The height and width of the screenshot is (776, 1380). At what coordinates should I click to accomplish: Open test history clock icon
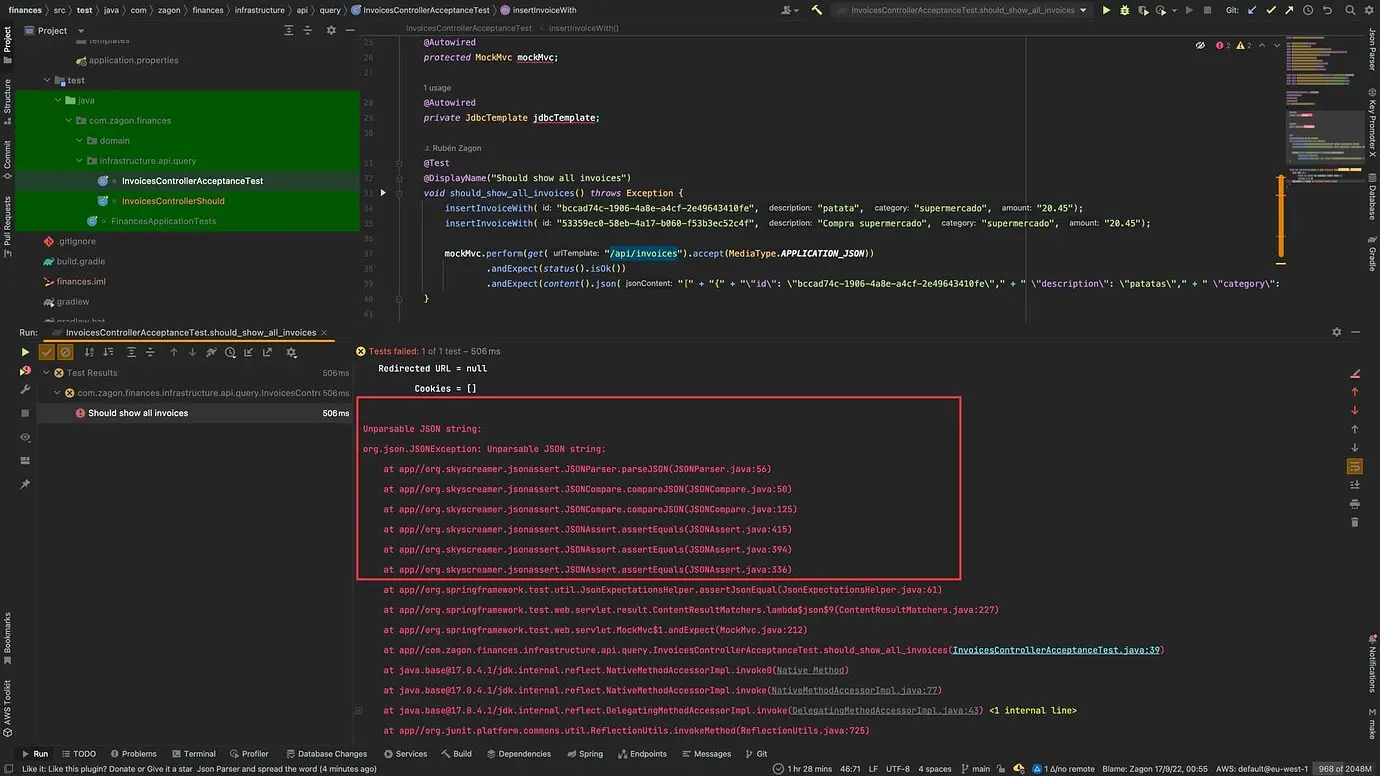pyautogui.click(x=230, y=352)
